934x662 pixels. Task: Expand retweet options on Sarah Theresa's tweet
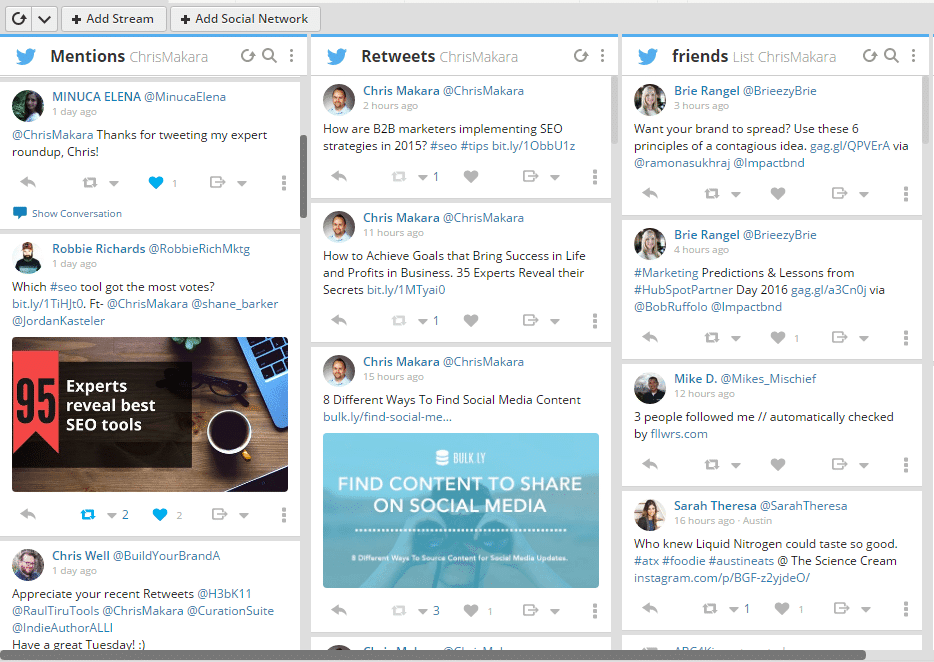tap(734, 609)
